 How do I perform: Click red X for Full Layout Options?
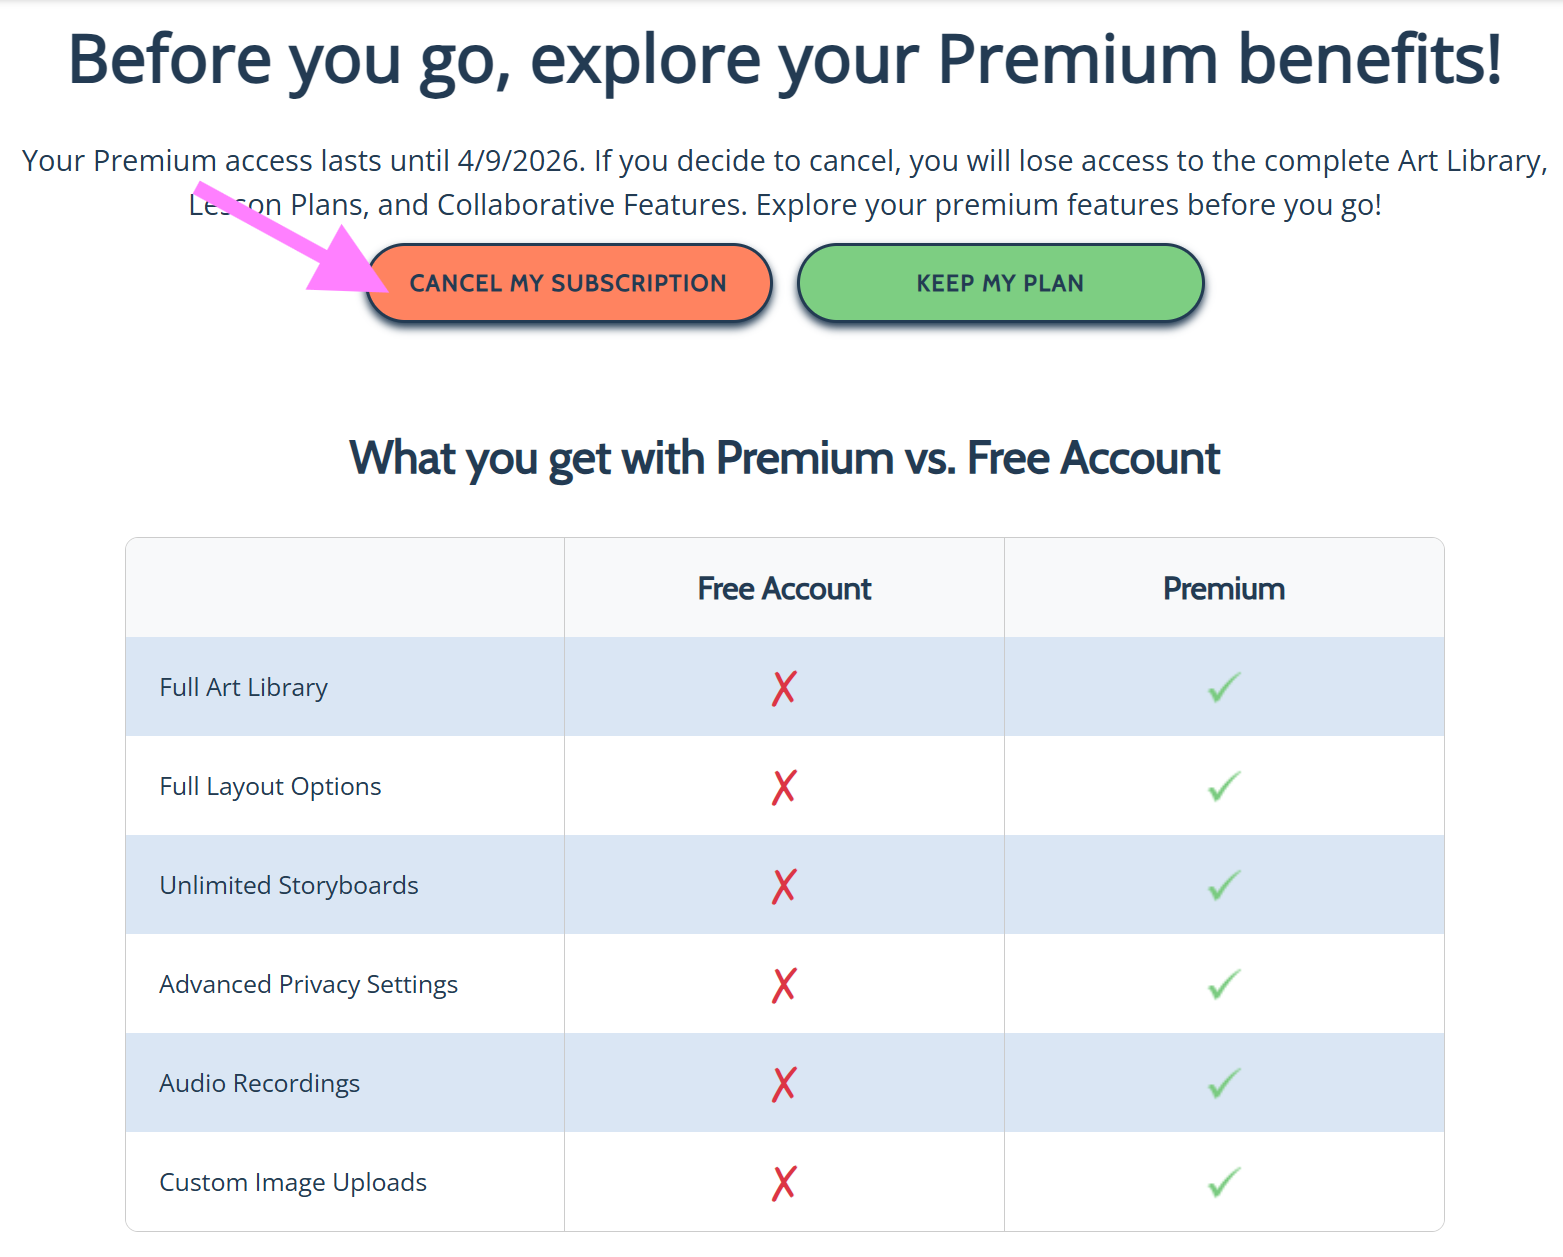784,787
